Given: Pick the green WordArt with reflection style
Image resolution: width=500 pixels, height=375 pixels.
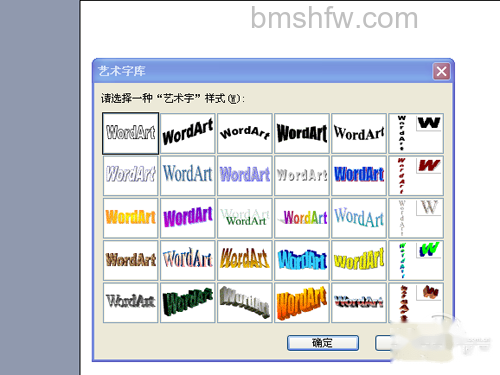Looking at the screenshot, I should (245, 218).
